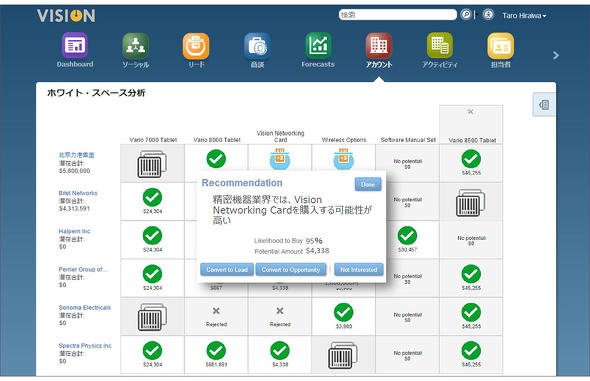Open the ソーシャル social module
Screen dimensions: 590x381
click(x=135, y=50)
